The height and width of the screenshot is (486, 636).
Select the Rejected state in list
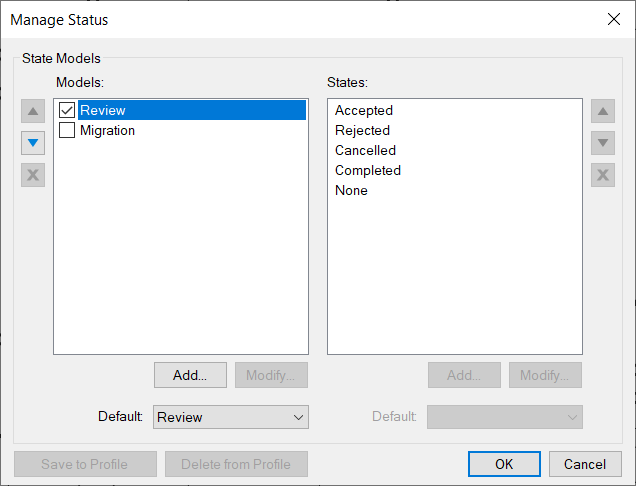pyautogui.click(x=362, y=131)
